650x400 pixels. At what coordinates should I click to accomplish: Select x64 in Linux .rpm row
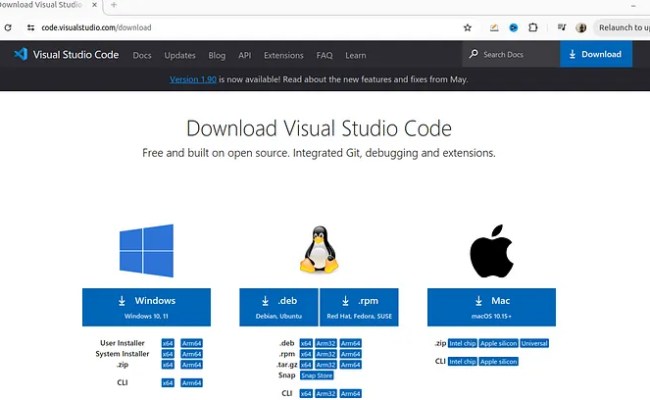click(x=306, y=354)
